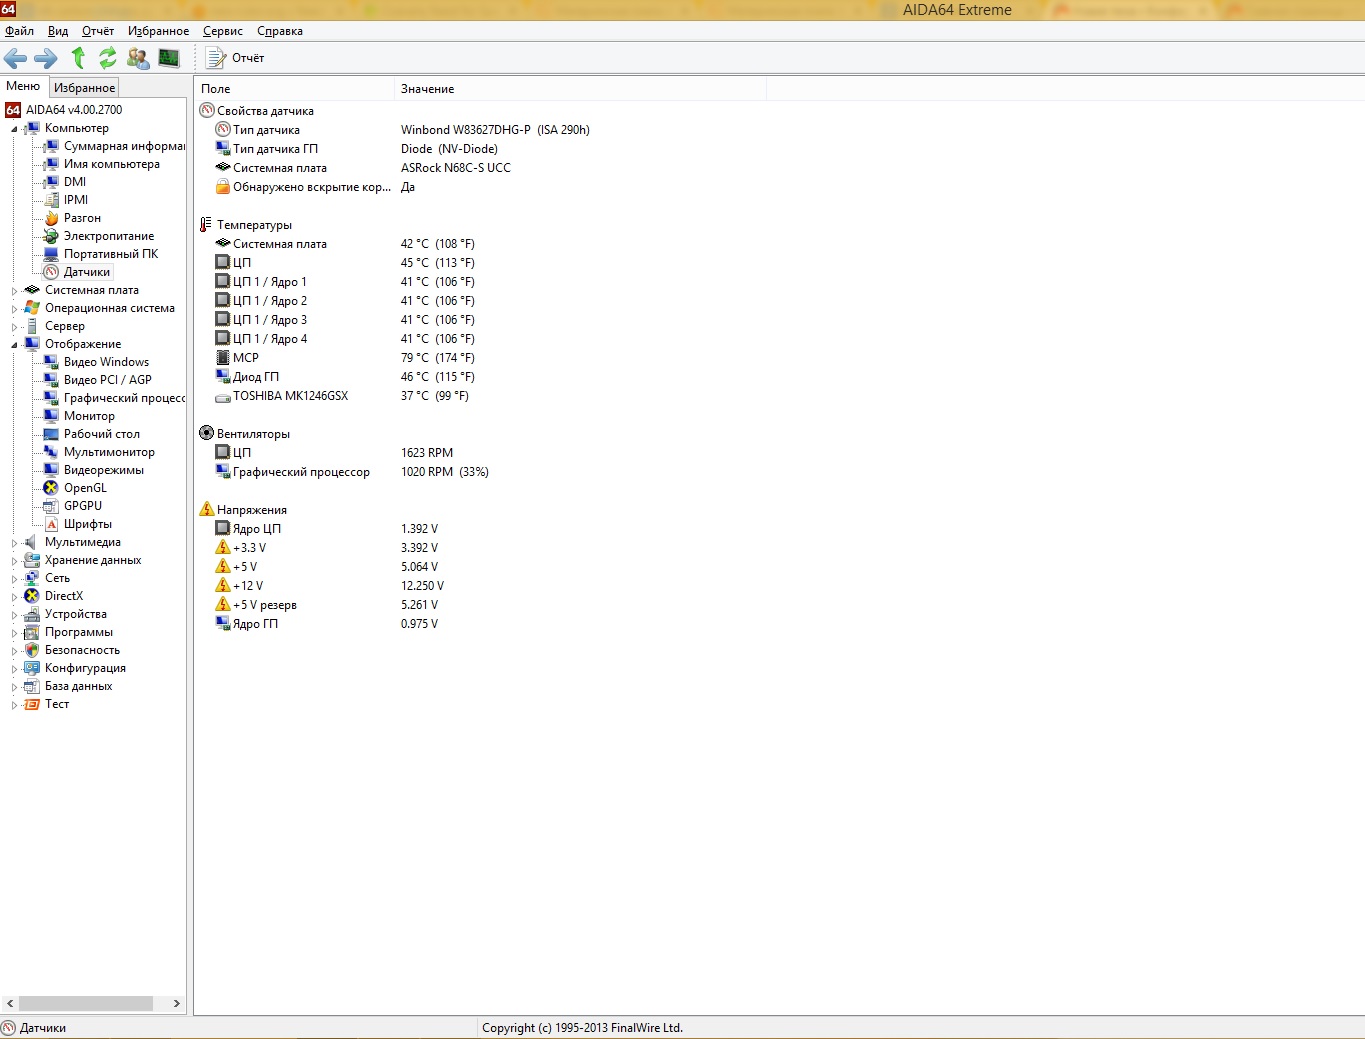Click the Forward navigation arrow

pos(46,58)
